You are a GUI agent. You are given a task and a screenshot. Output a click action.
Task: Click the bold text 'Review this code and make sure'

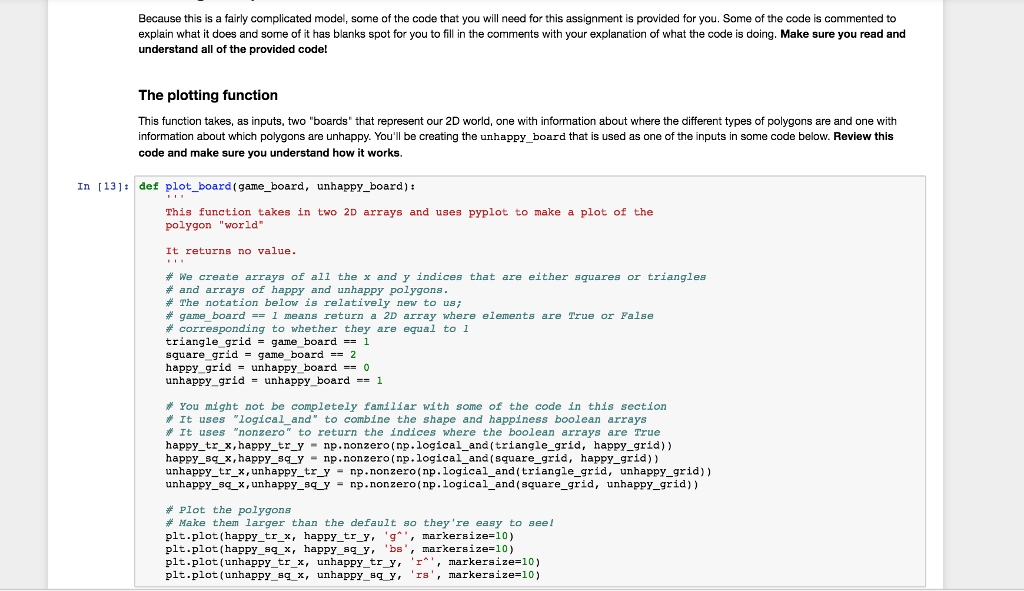(516, 144)
